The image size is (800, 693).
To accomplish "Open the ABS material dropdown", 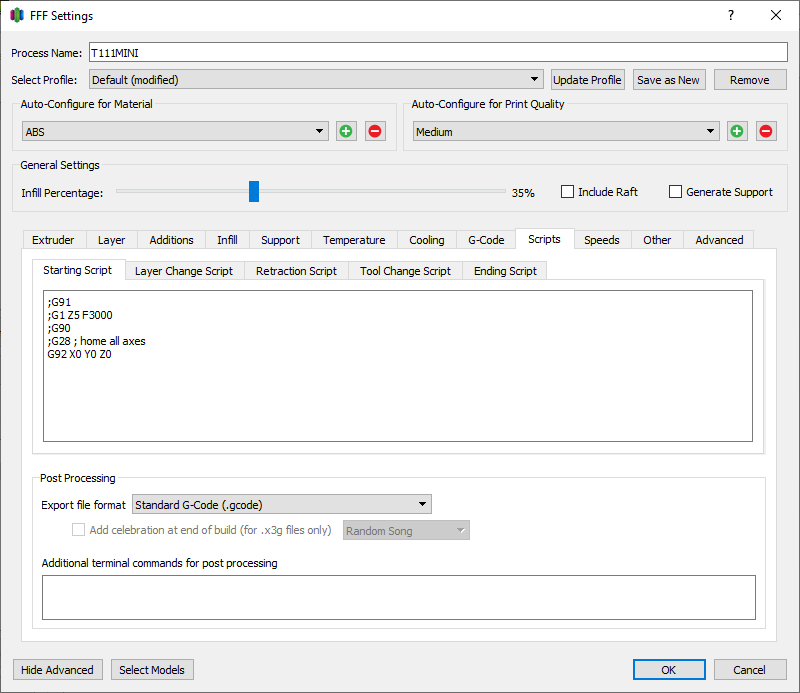I will pyautogui.click(x=175, y=131).
